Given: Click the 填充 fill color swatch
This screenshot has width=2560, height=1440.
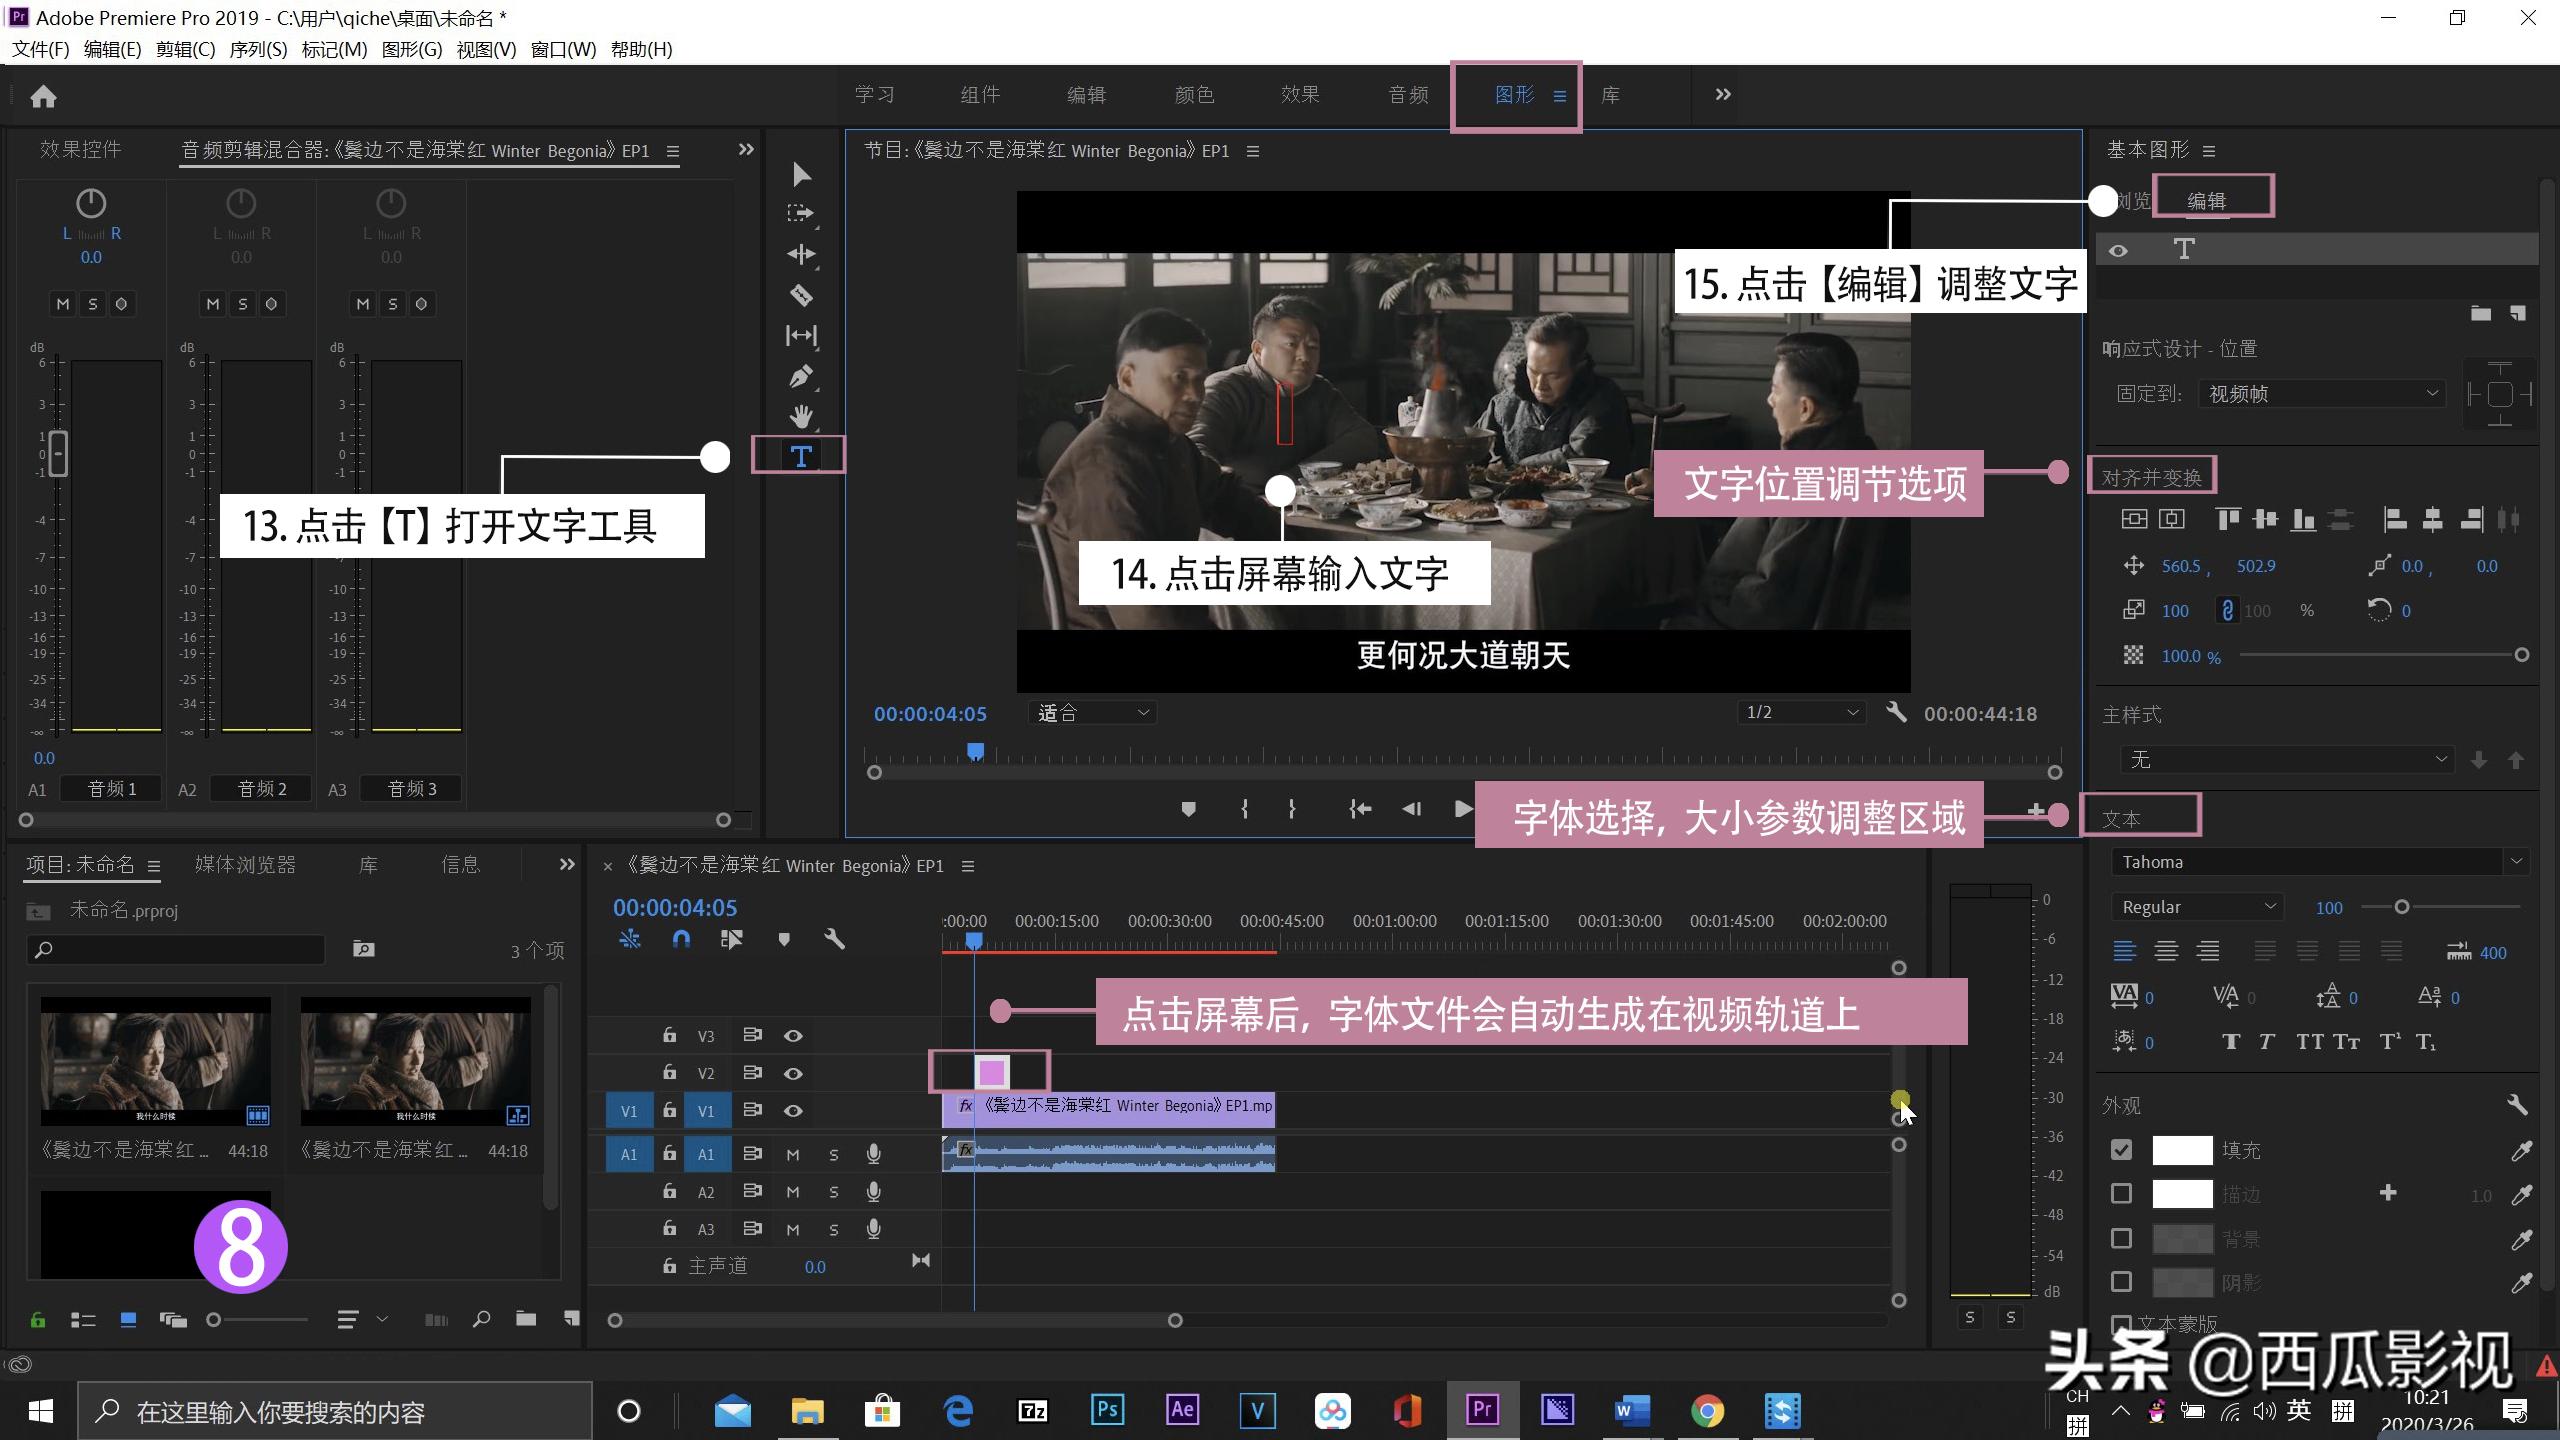Looking at the screenshot, I should pyautogui.click(x=2183, y=1150).
